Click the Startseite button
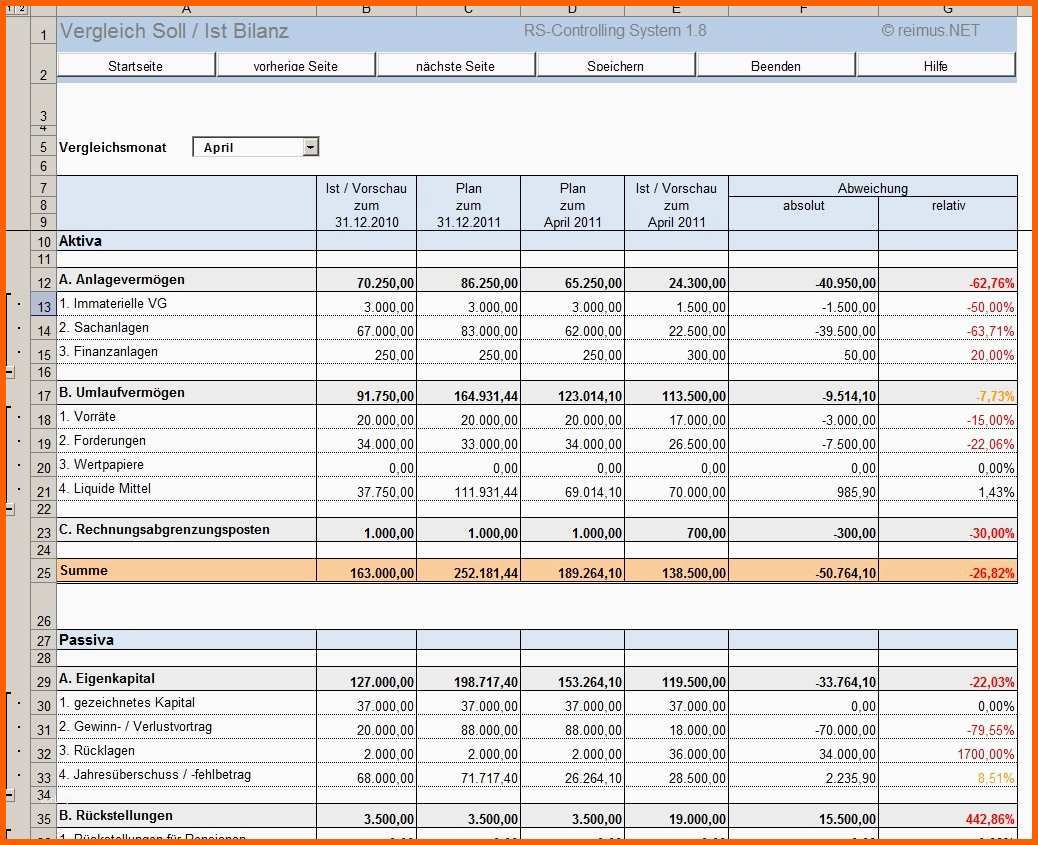This screenshot has width=1038, height=845. click(136, 66)
